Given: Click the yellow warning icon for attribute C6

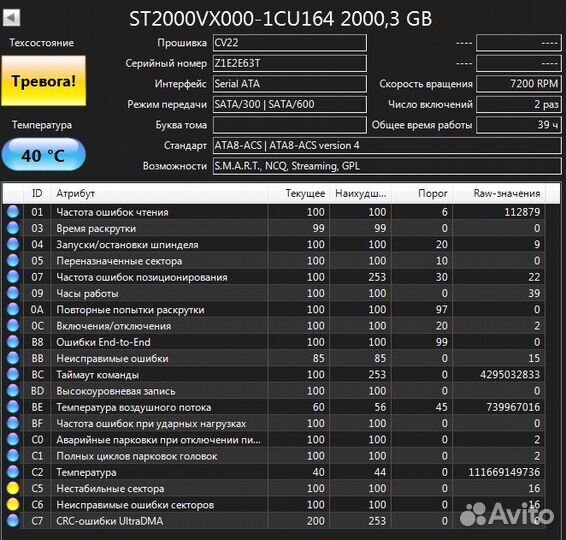Looking at the screenshot, I should point(13,504).
